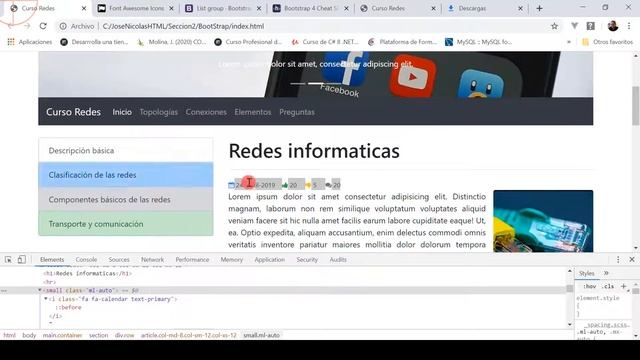Image resolution: width=640 pixels, height=360 pixels.
Task: Click the calendar icon beside the date
Action: coord(231,185)
